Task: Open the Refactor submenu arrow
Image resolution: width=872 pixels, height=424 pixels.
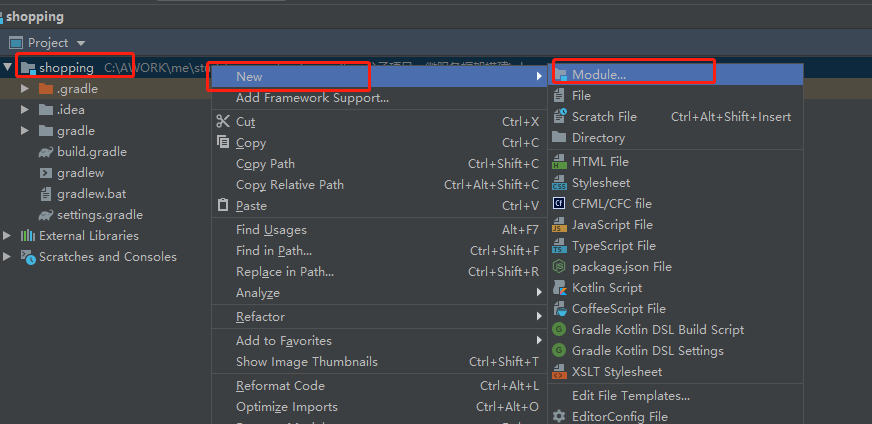Action: pyautogui.click(x=539, y=317)
